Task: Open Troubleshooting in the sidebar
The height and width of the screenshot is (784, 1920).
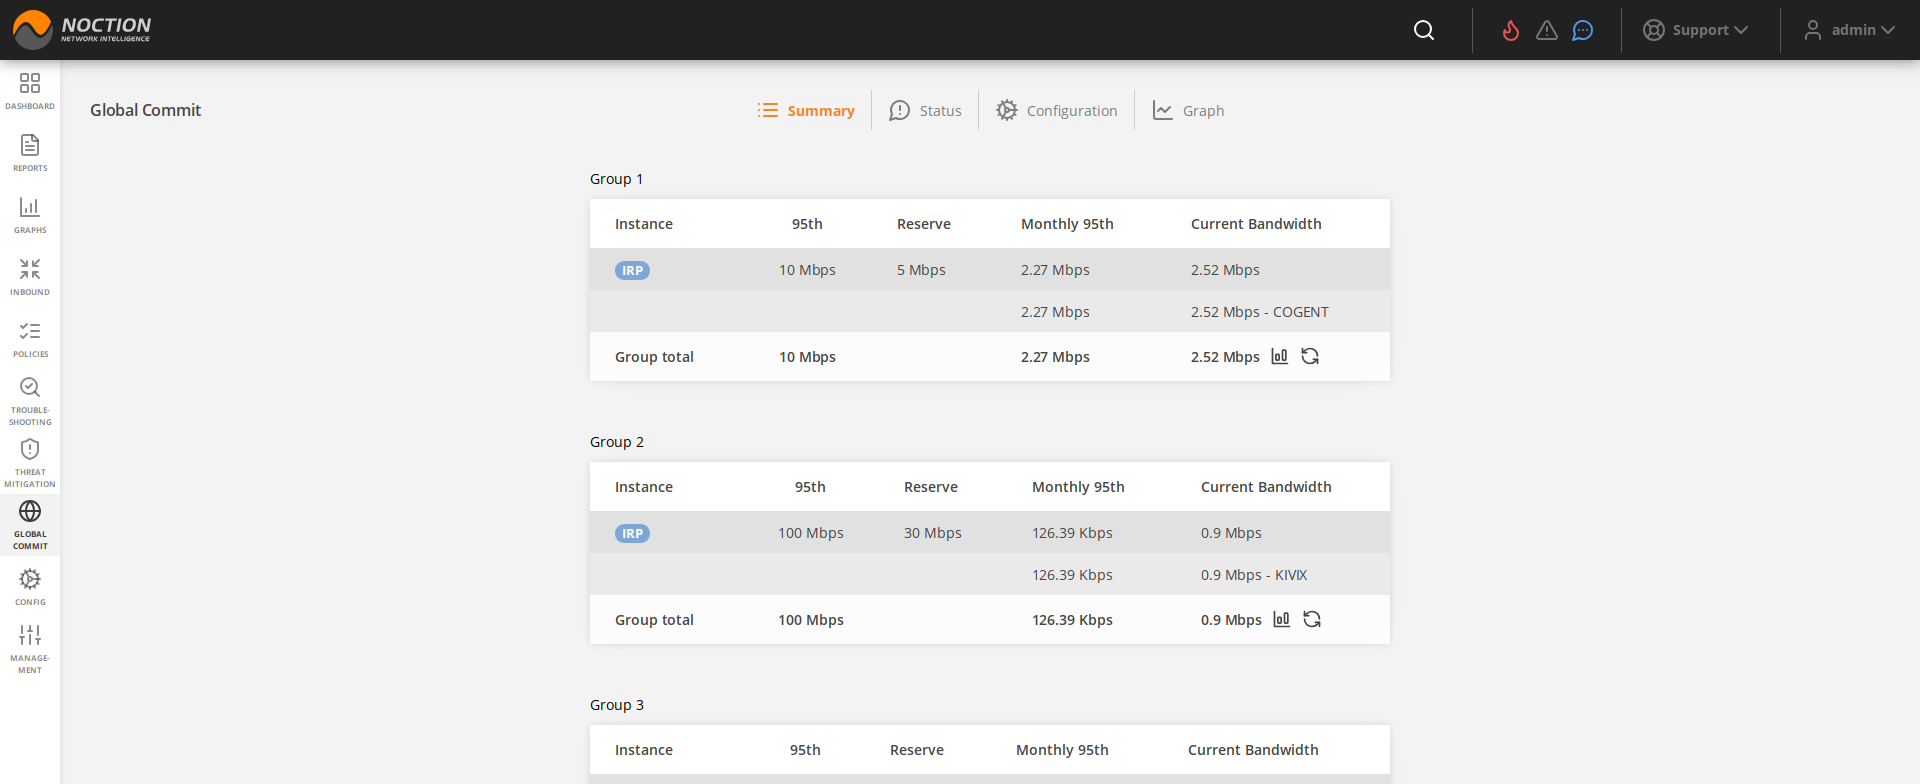Action: pyautogui.click(x=30, y=401)
